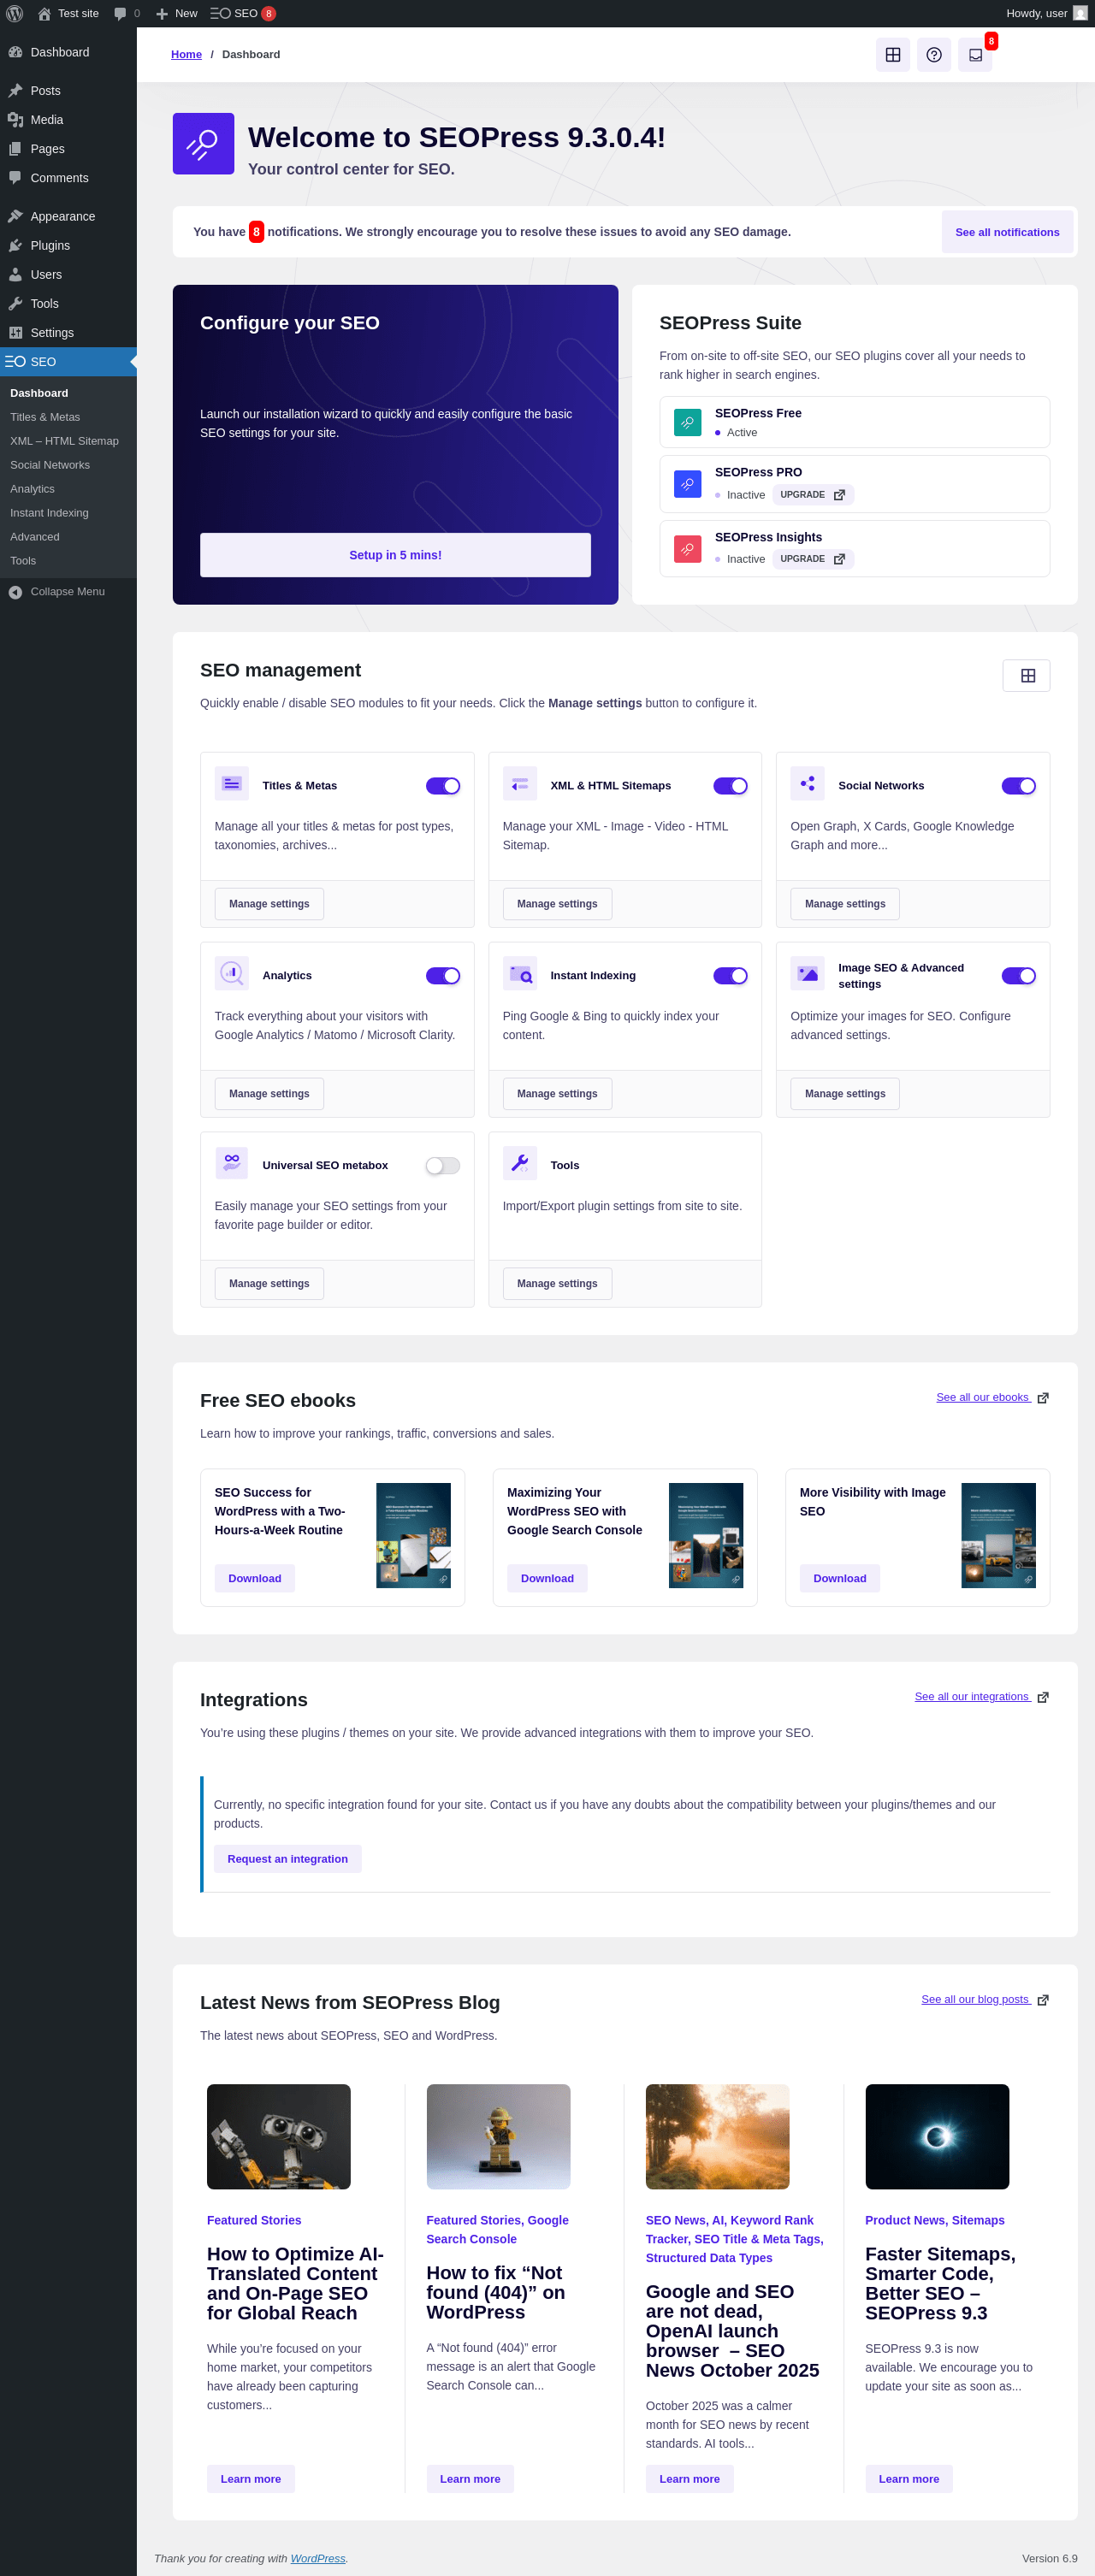Learn more about Faster Sitemaps post

908,2479
